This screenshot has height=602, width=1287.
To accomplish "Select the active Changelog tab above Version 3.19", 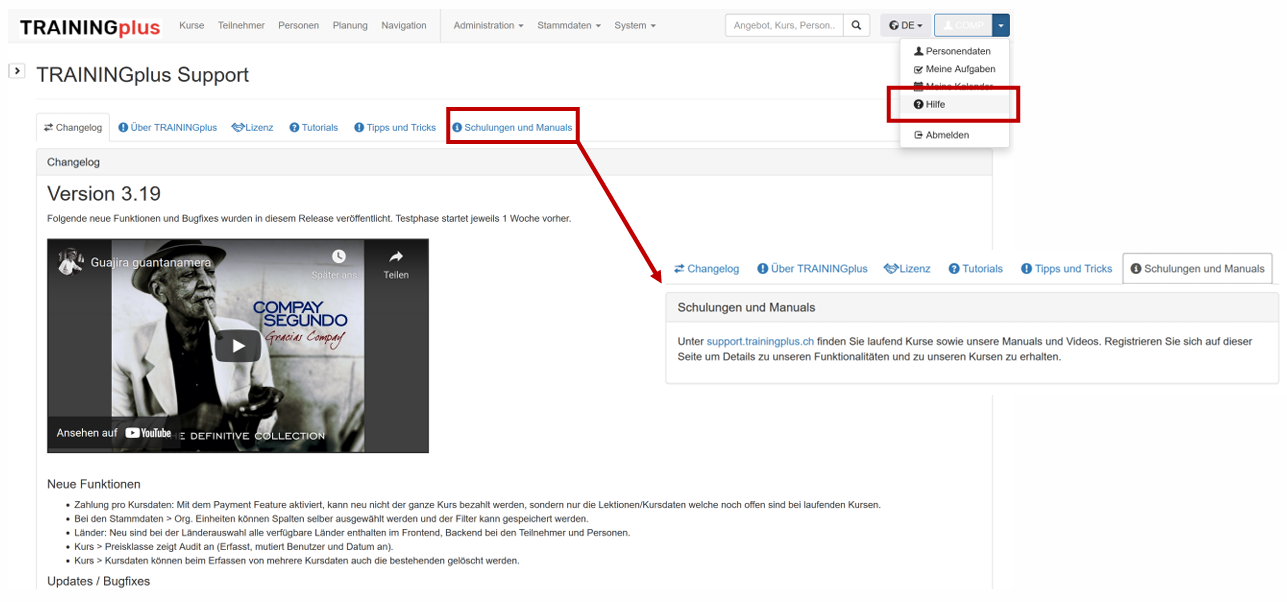I will click(x=73, y=128).
